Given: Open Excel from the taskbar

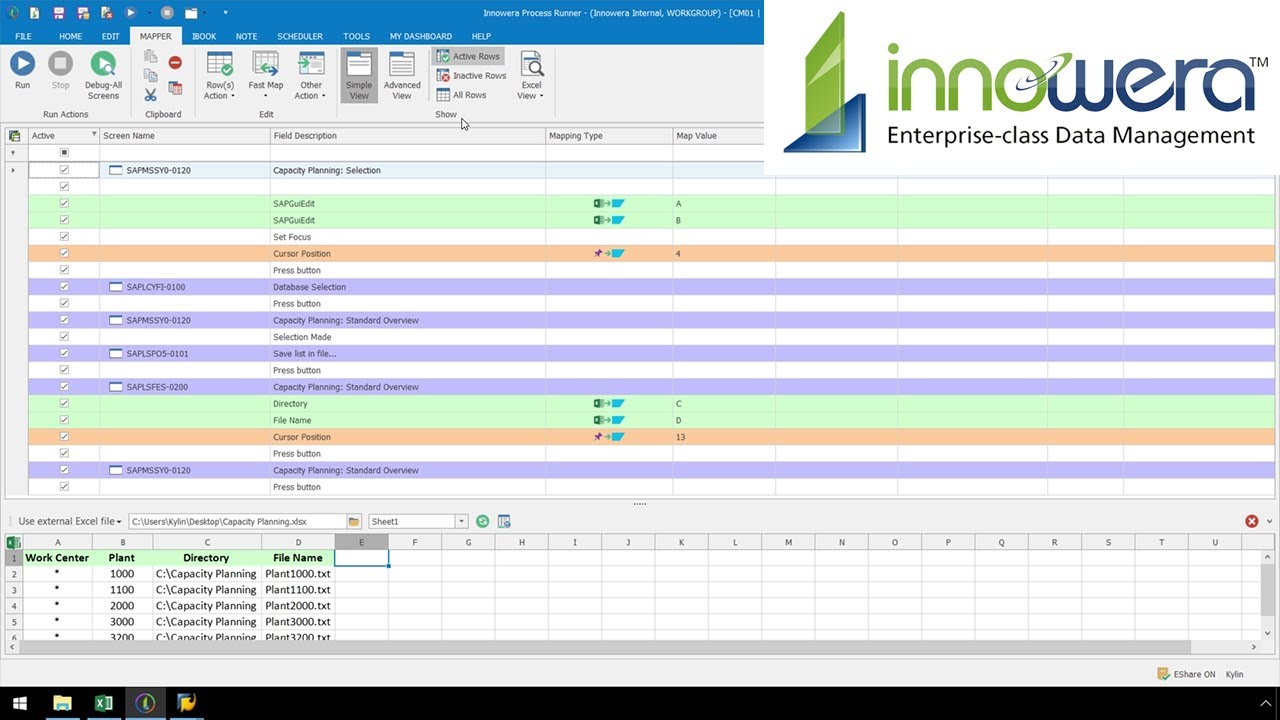Looking at the screenshot, I should tap(103, 703).
